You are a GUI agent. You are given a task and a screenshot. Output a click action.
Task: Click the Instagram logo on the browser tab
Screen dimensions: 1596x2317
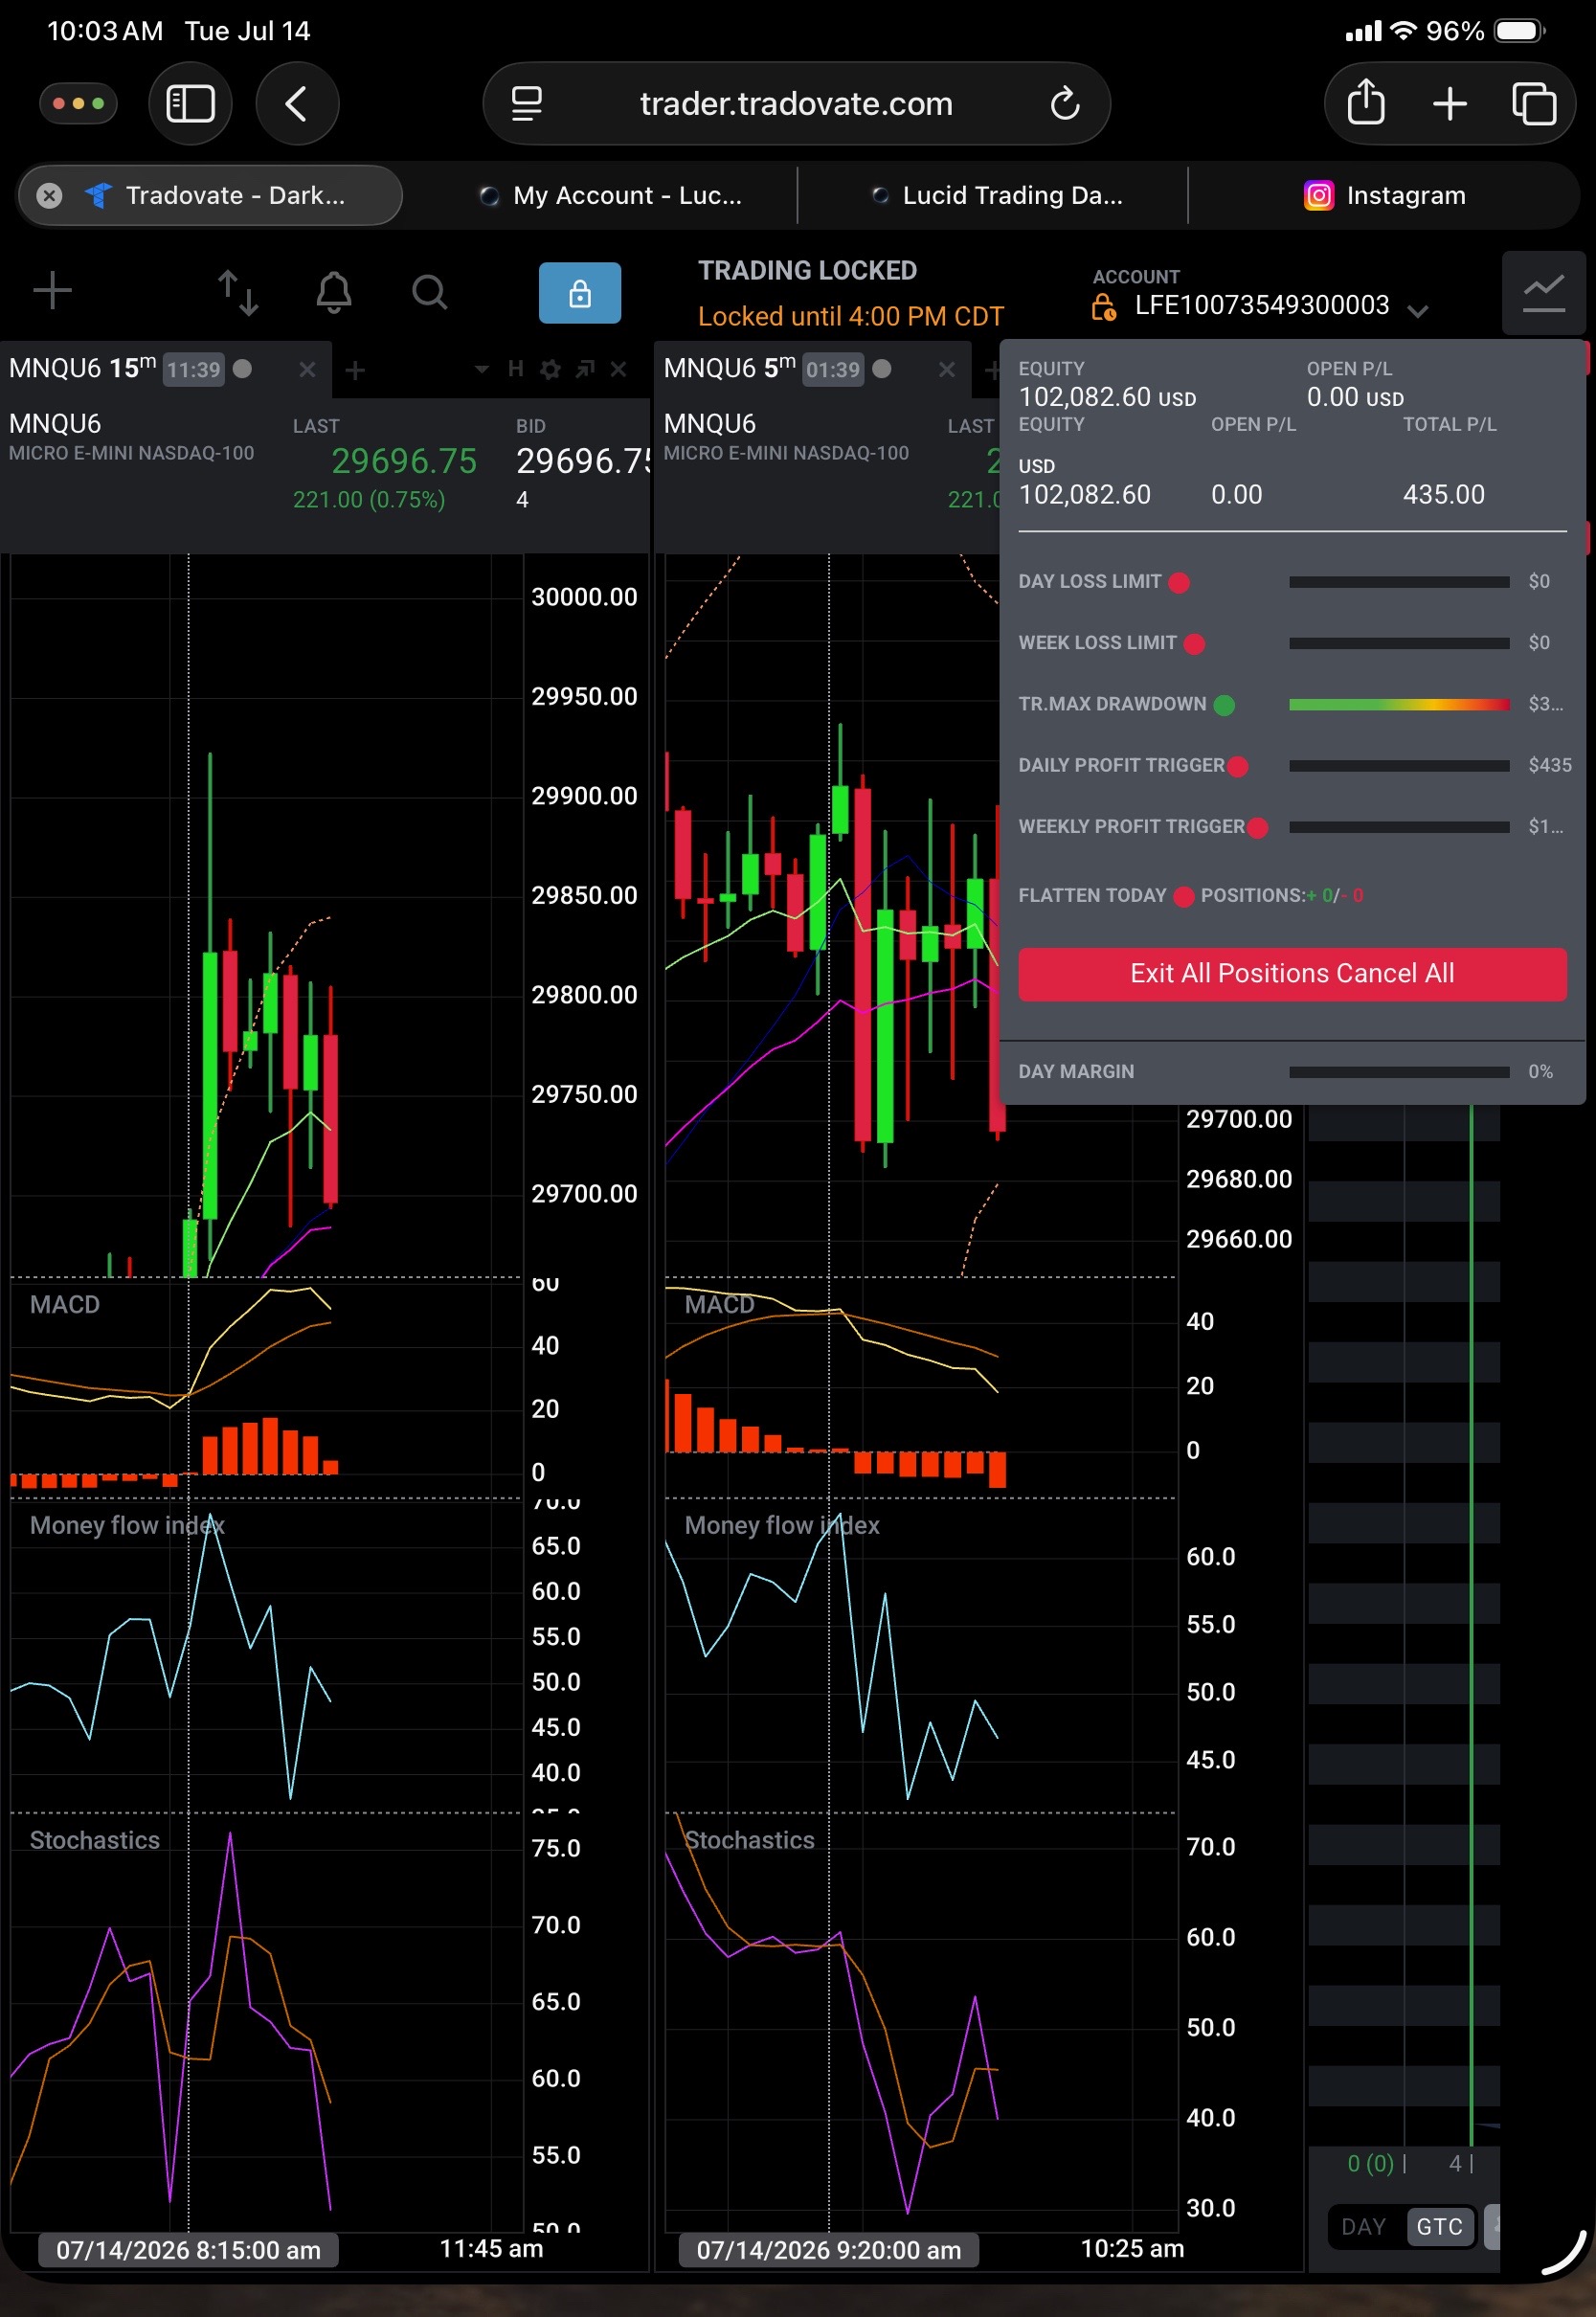1319,195
